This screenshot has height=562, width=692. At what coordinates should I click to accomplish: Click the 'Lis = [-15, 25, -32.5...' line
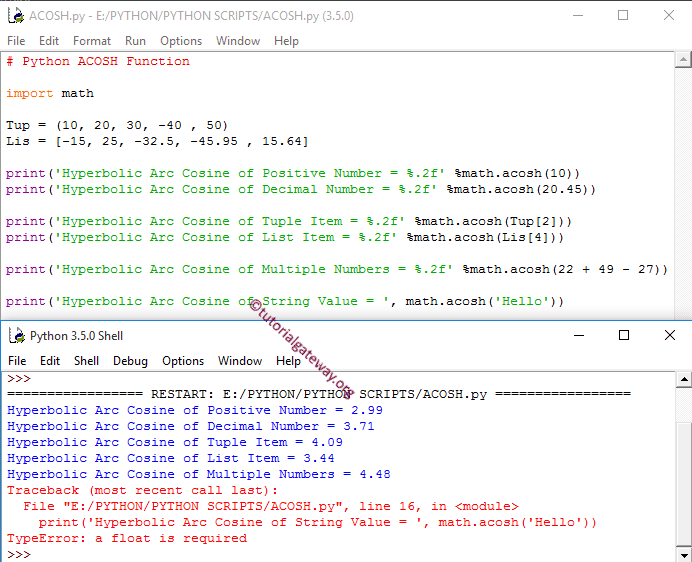pyautogui.click(x=157, y=141)
